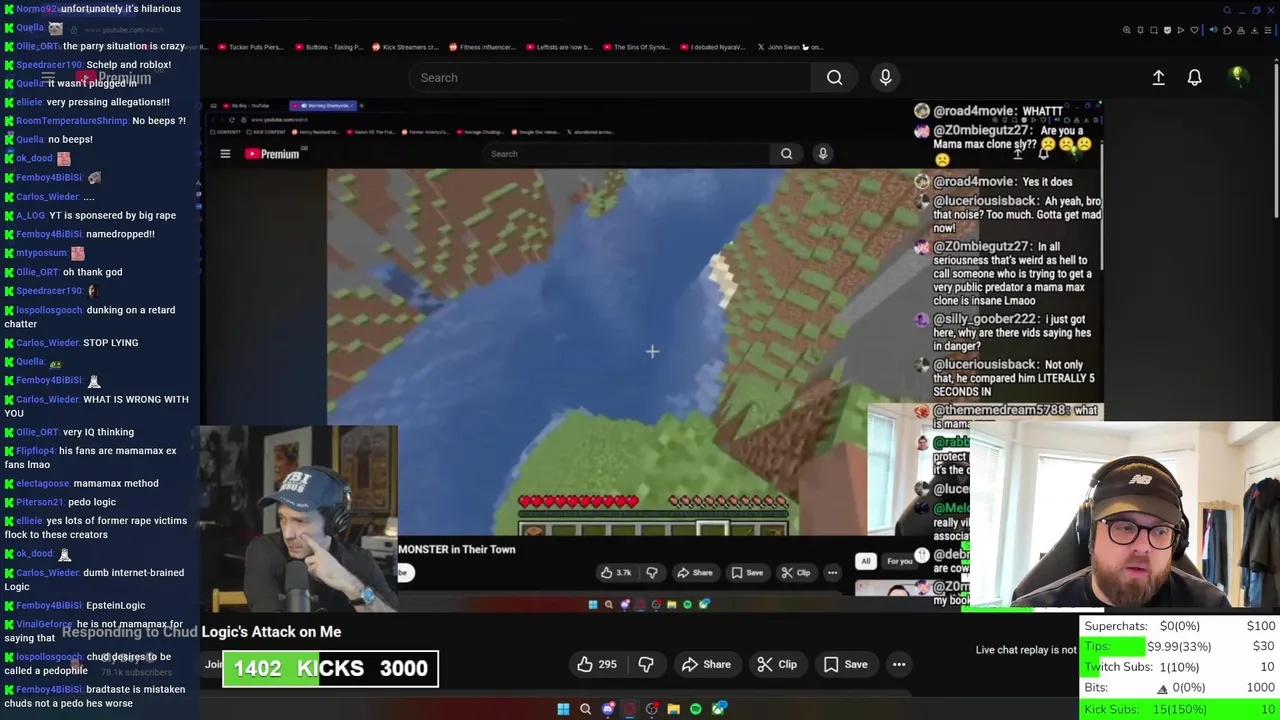Clip the inner video beside the ellipsis
The height and width of the screenshot is (720, 1280).
[x=796, y=573]
